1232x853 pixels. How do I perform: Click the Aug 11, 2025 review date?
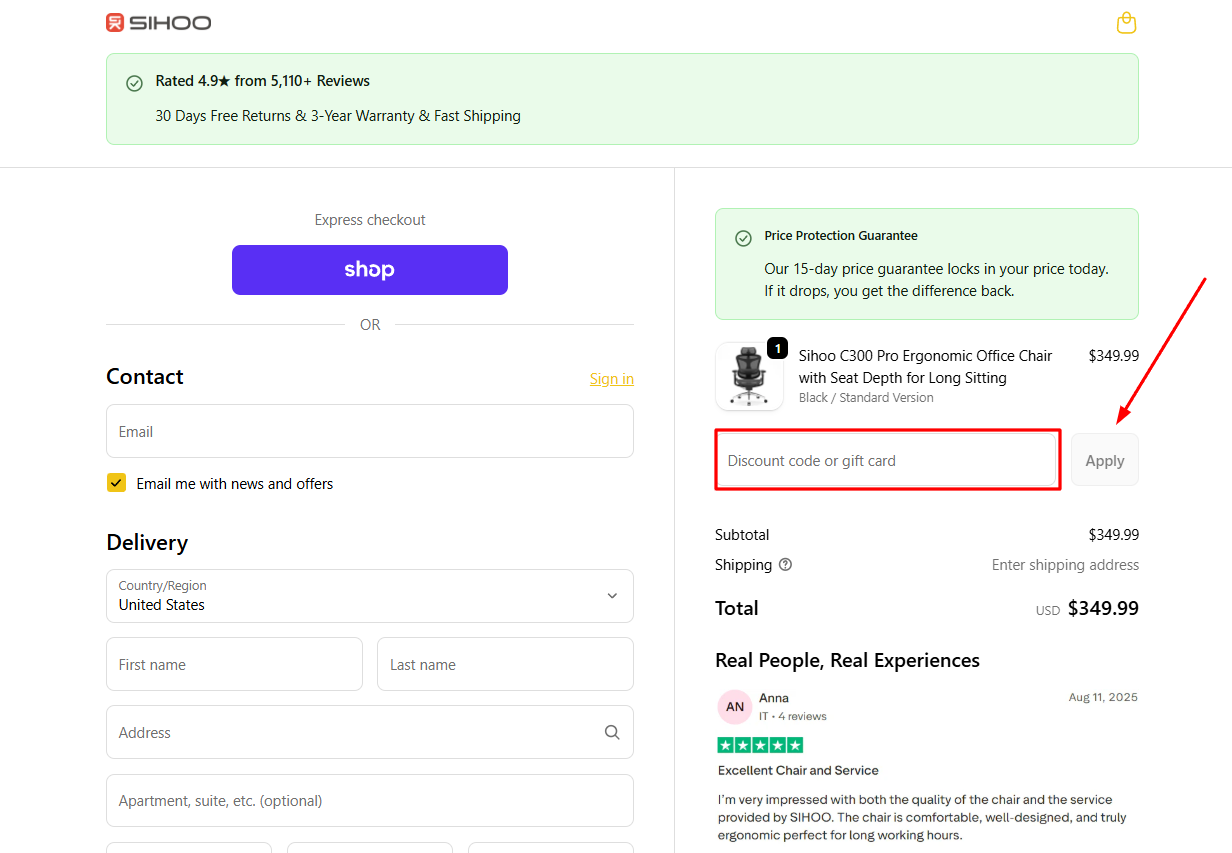[x=1103, y=697]
